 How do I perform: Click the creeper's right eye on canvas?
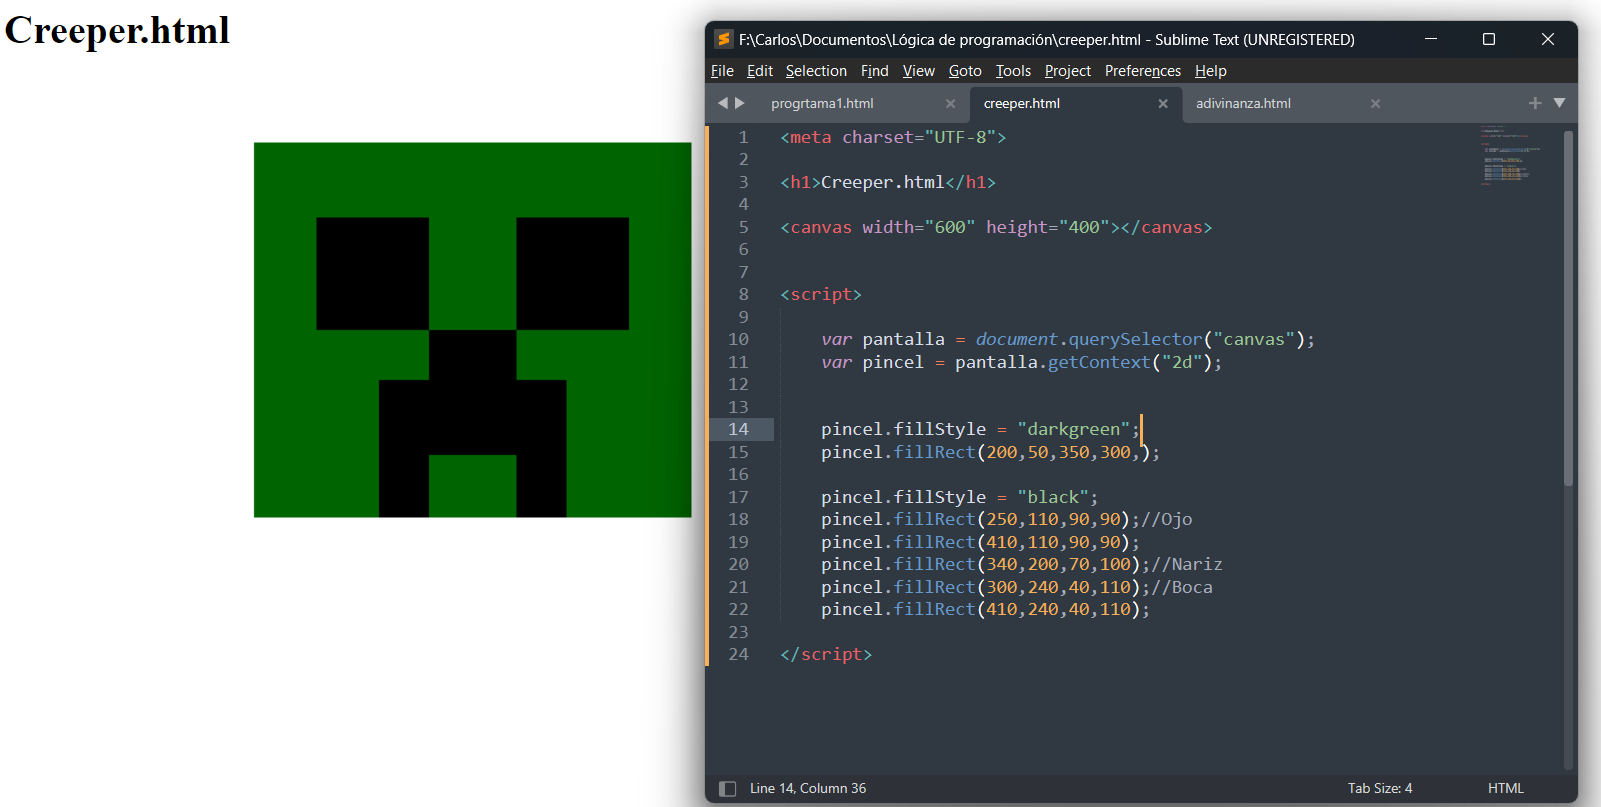tap(573, 274)
